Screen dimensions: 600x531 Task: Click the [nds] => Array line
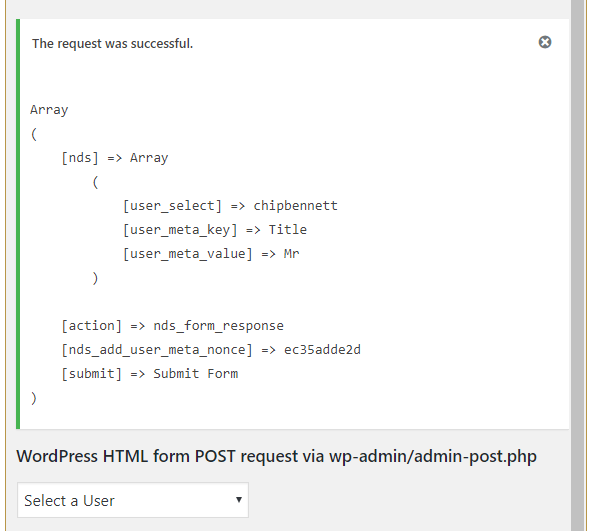pos(114,158)
